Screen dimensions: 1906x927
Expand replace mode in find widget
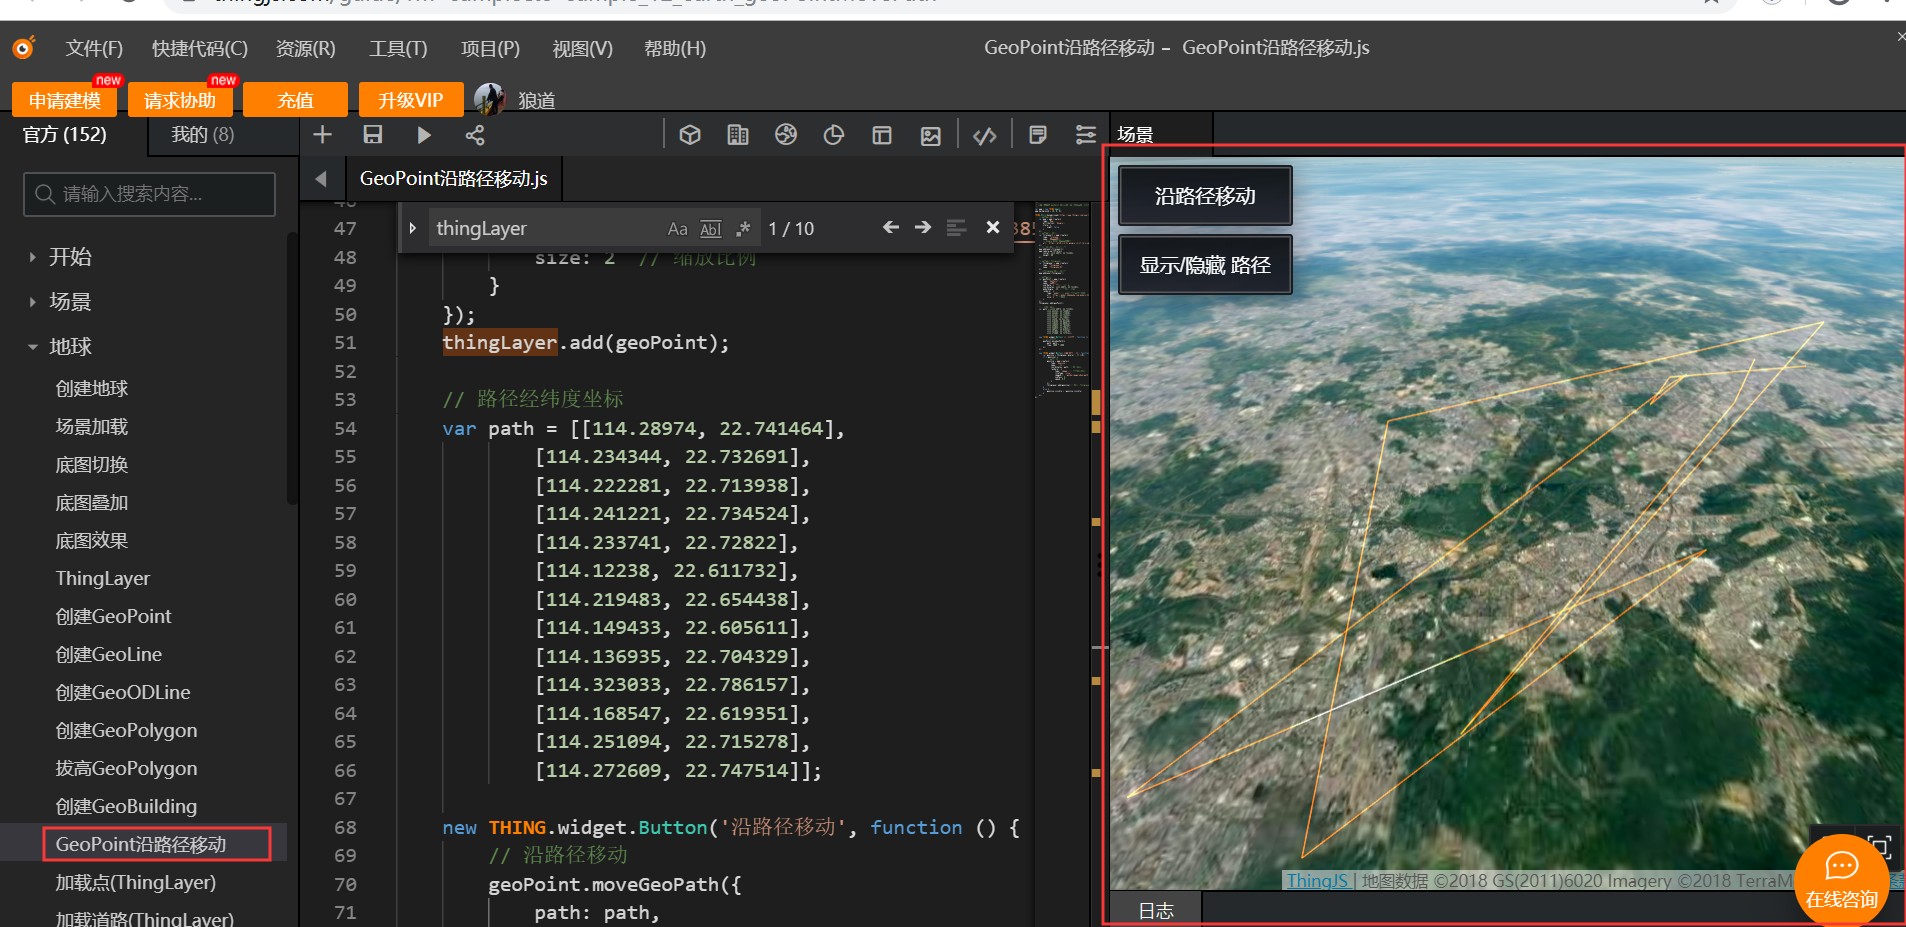412,228
